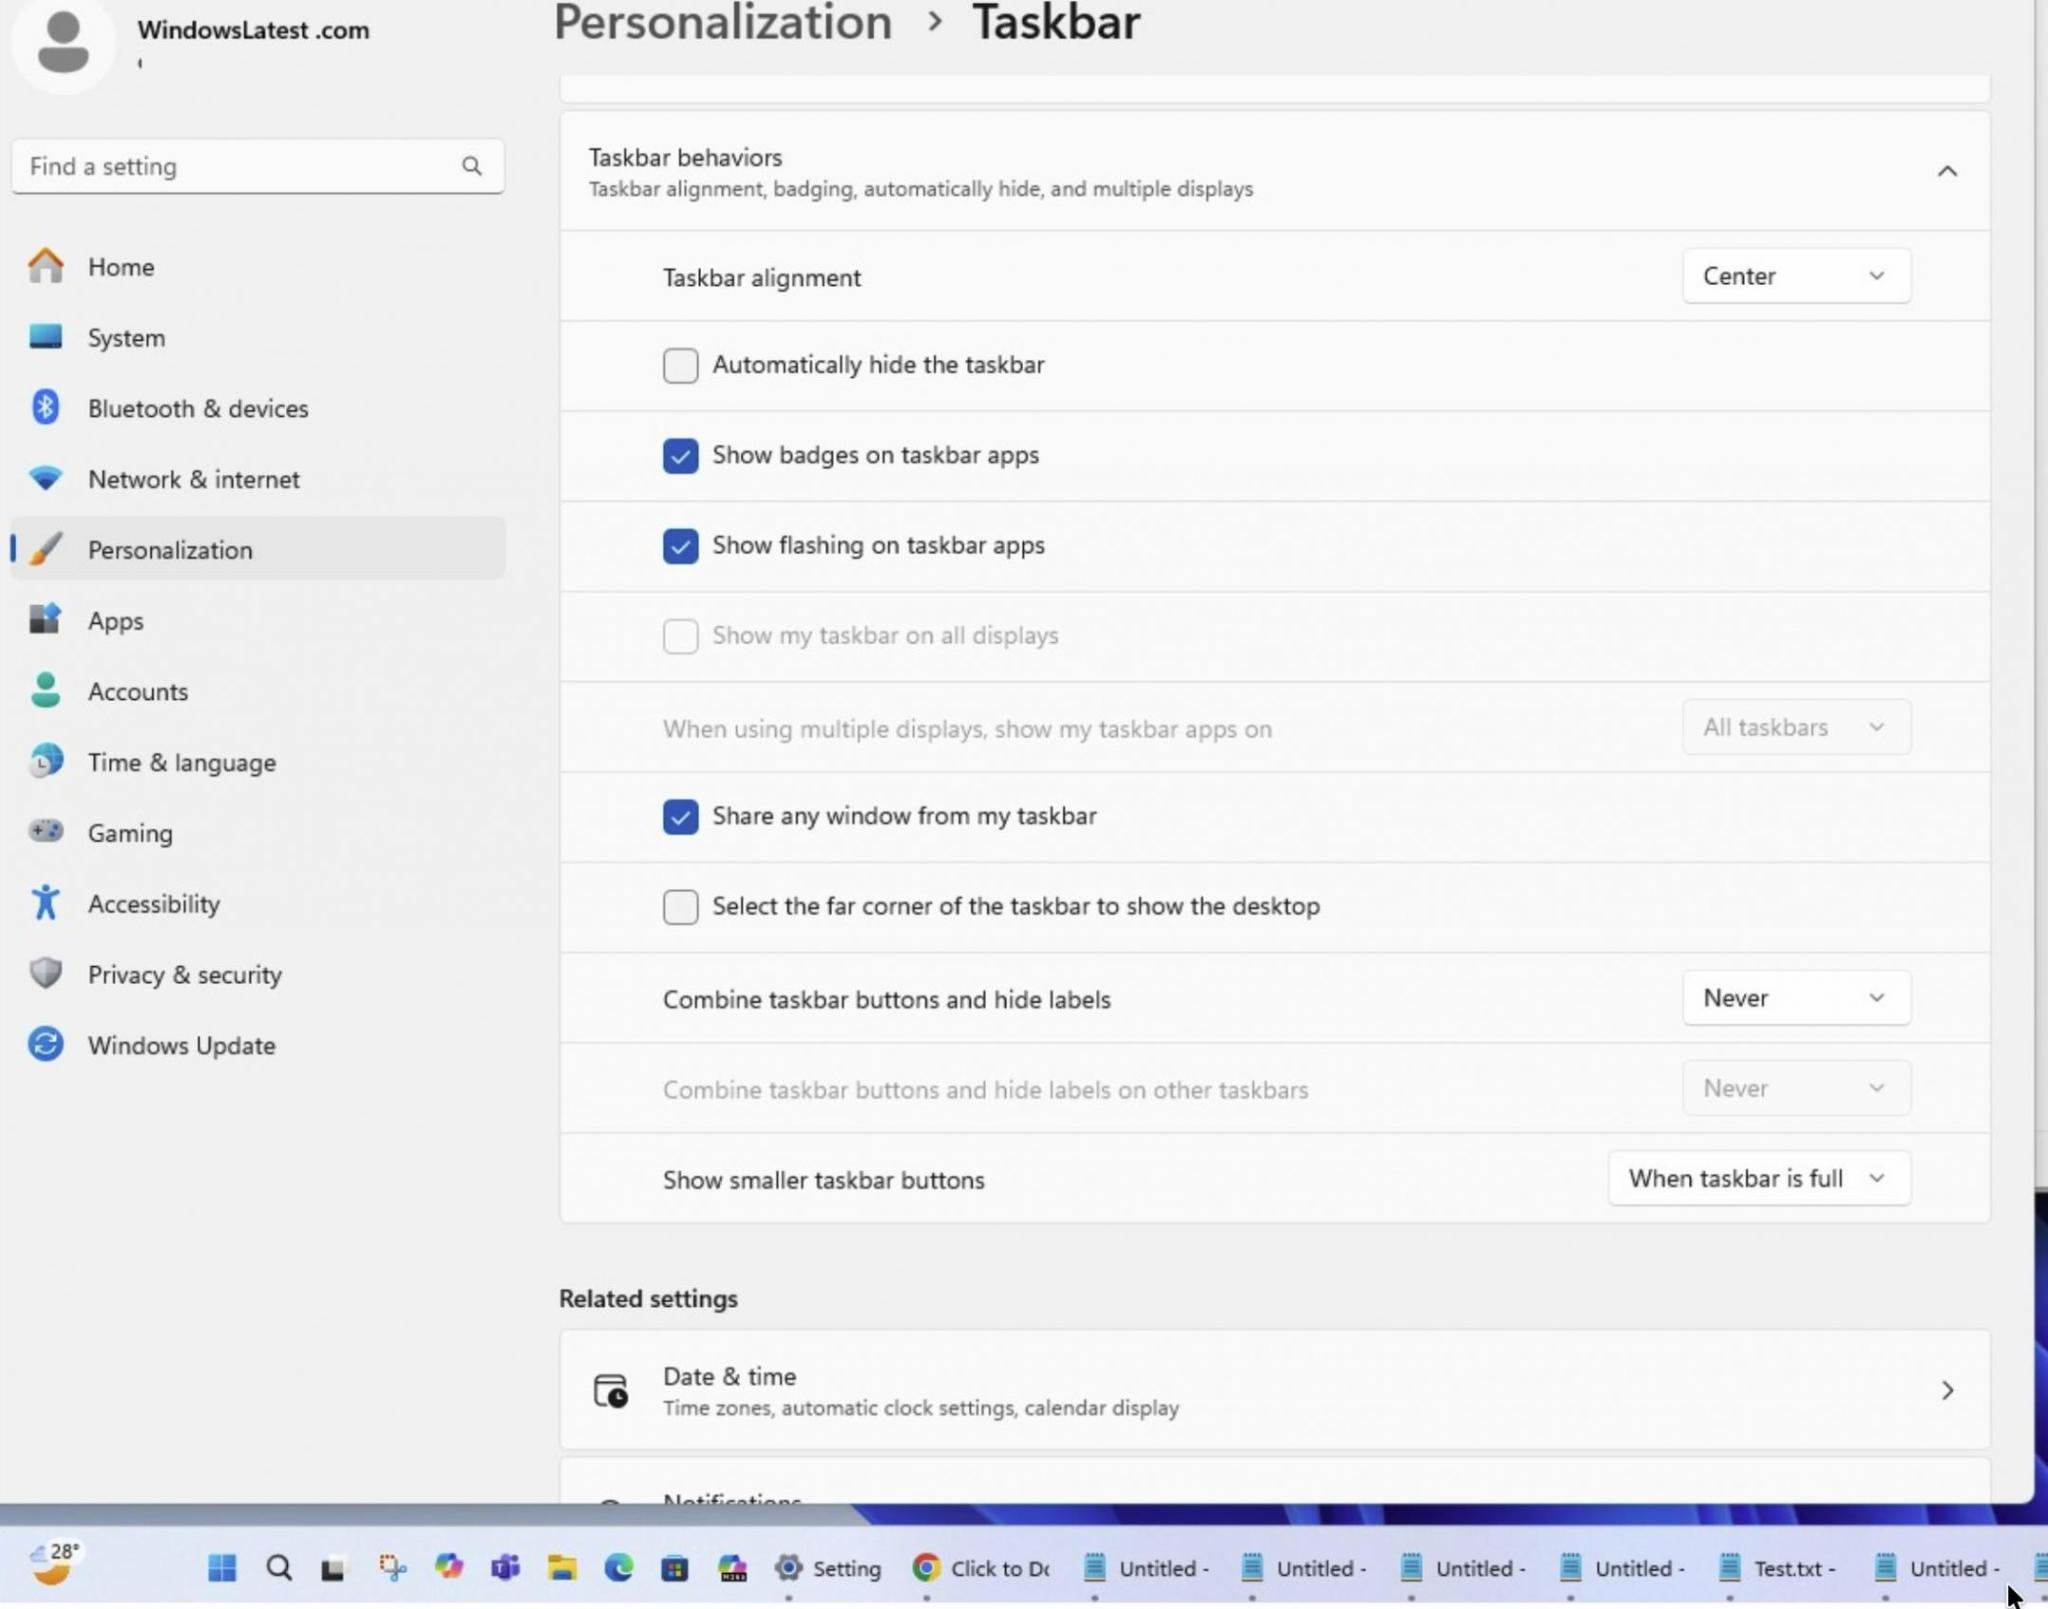Open the Accessibility settings page
Image resolution: width=2048 pixels, height=1609 pixels.
(x=153, y=904)
